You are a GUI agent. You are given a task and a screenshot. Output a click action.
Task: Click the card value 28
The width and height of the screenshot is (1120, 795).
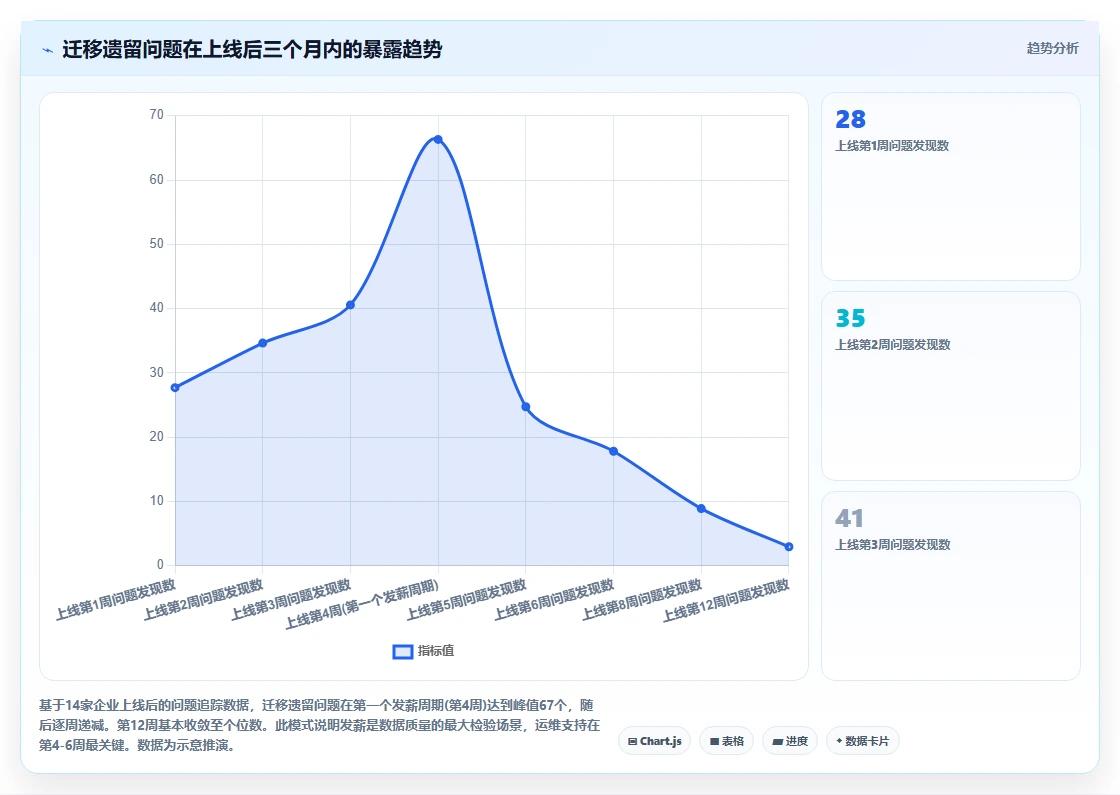point(850,119)
